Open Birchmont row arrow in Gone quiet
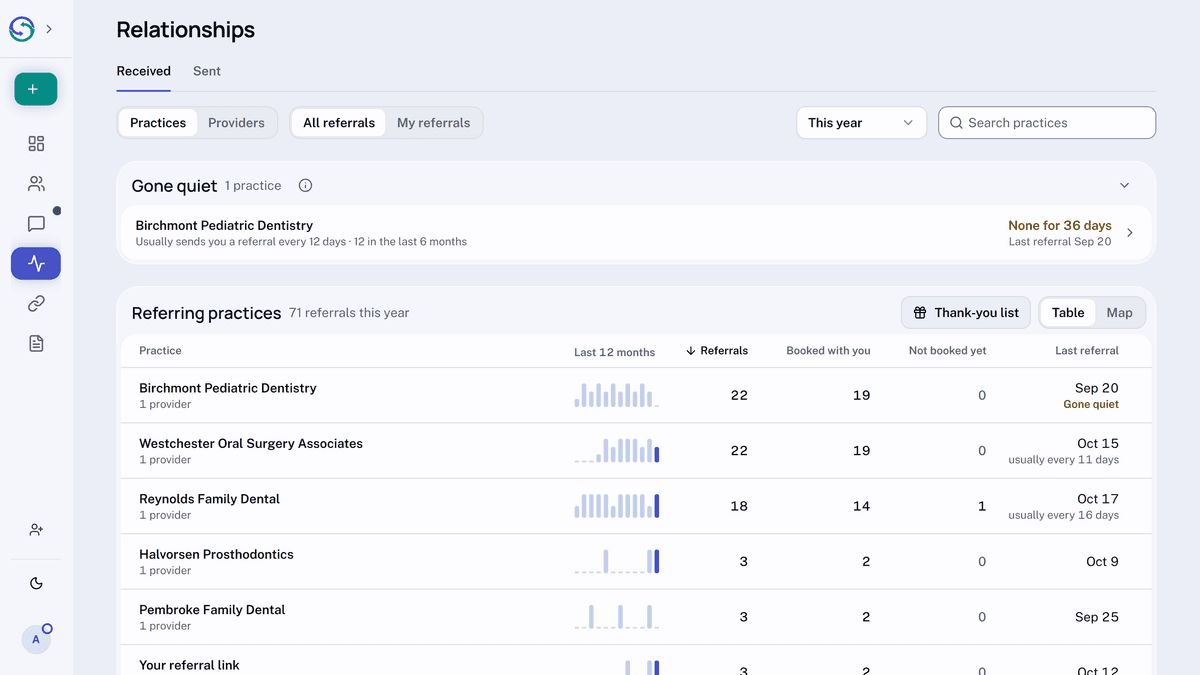The height and width of the screenshot is (675, 1200). [1130, 233]
